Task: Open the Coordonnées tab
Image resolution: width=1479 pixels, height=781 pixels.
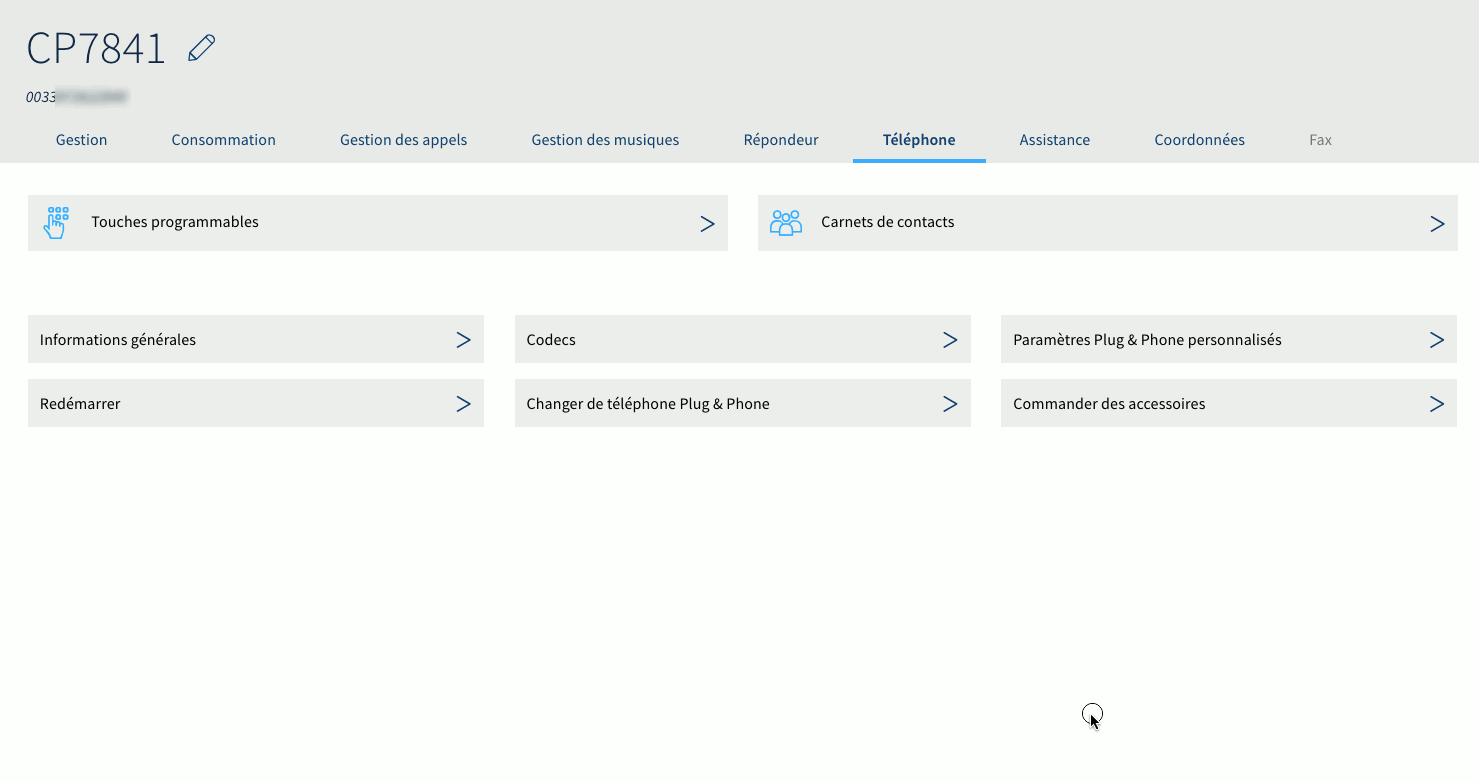Action: point(1199,140)
